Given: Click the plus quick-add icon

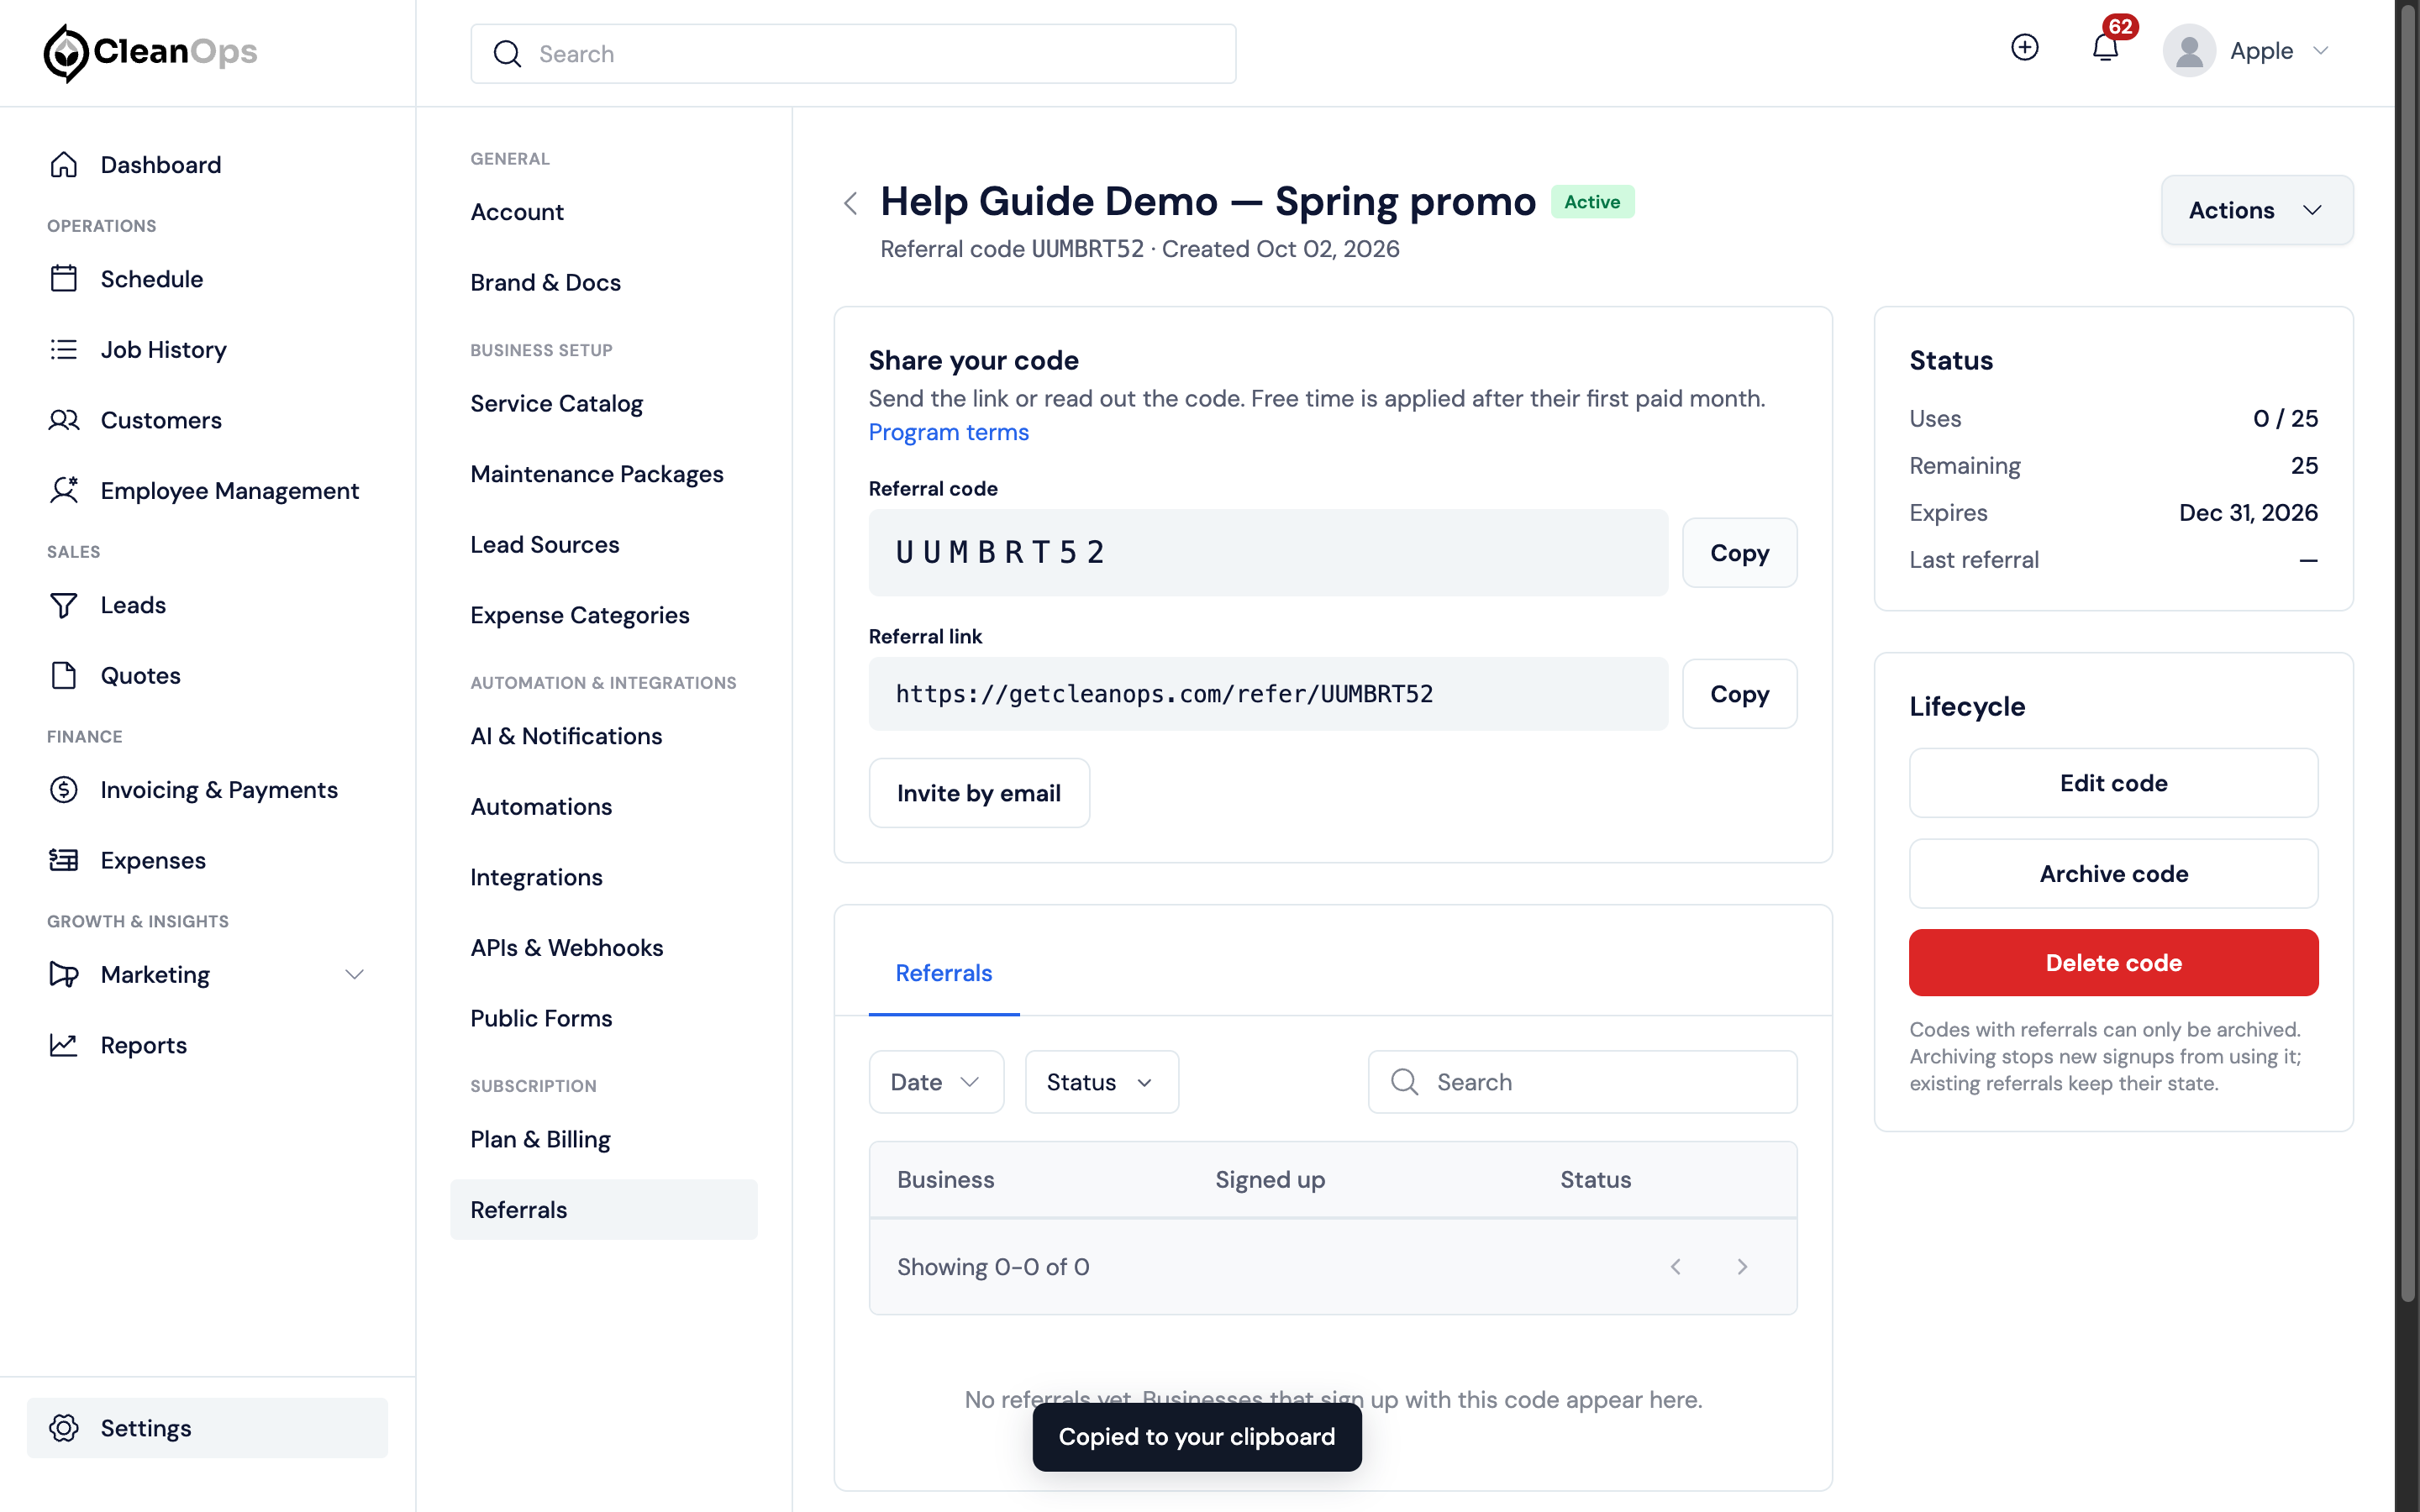Looking at the screenshot, I should coord(2025,48).
